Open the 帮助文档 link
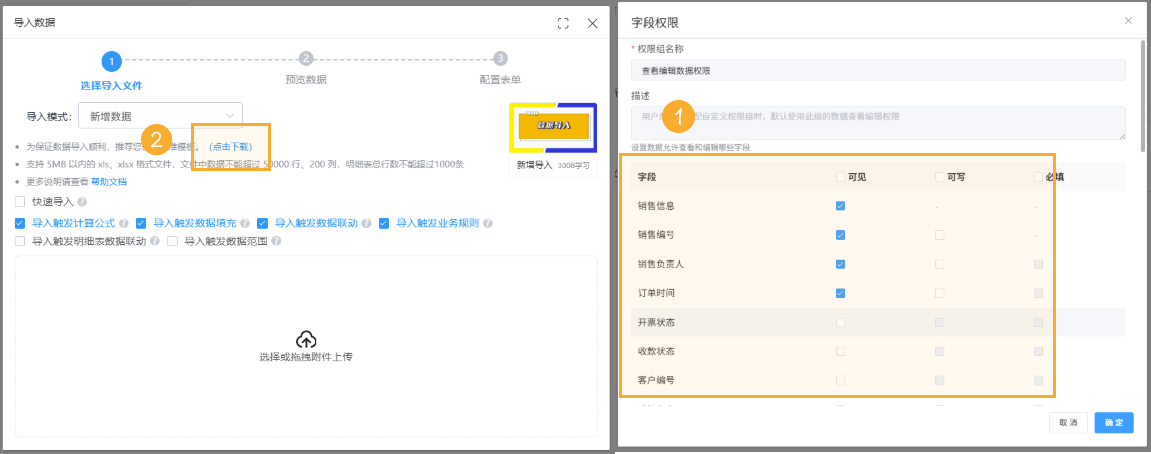The height and width of the screenshot is (454, 1151). coord(109,181)
